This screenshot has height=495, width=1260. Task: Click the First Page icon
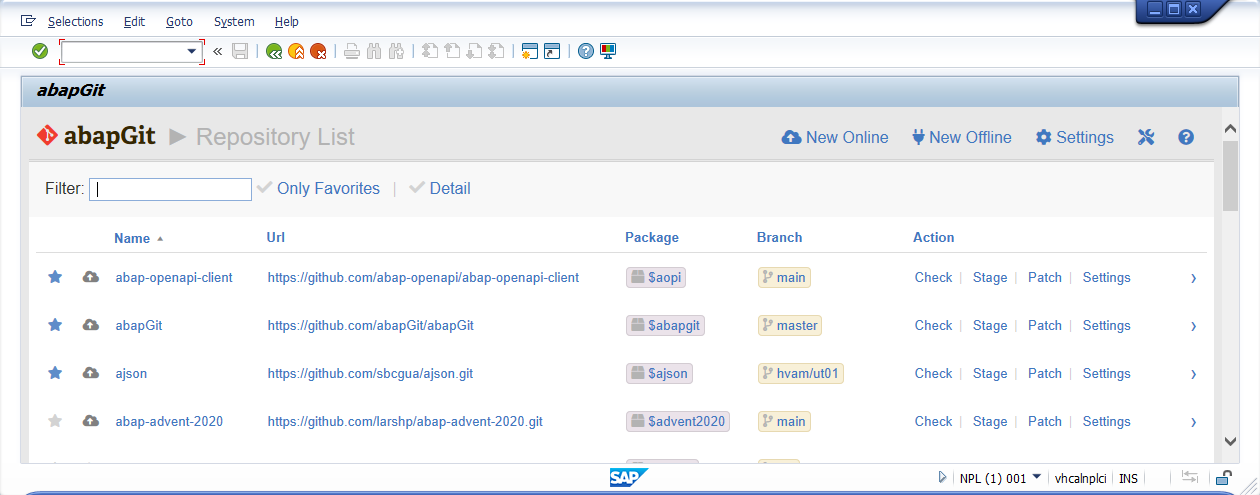coord(430,51)
